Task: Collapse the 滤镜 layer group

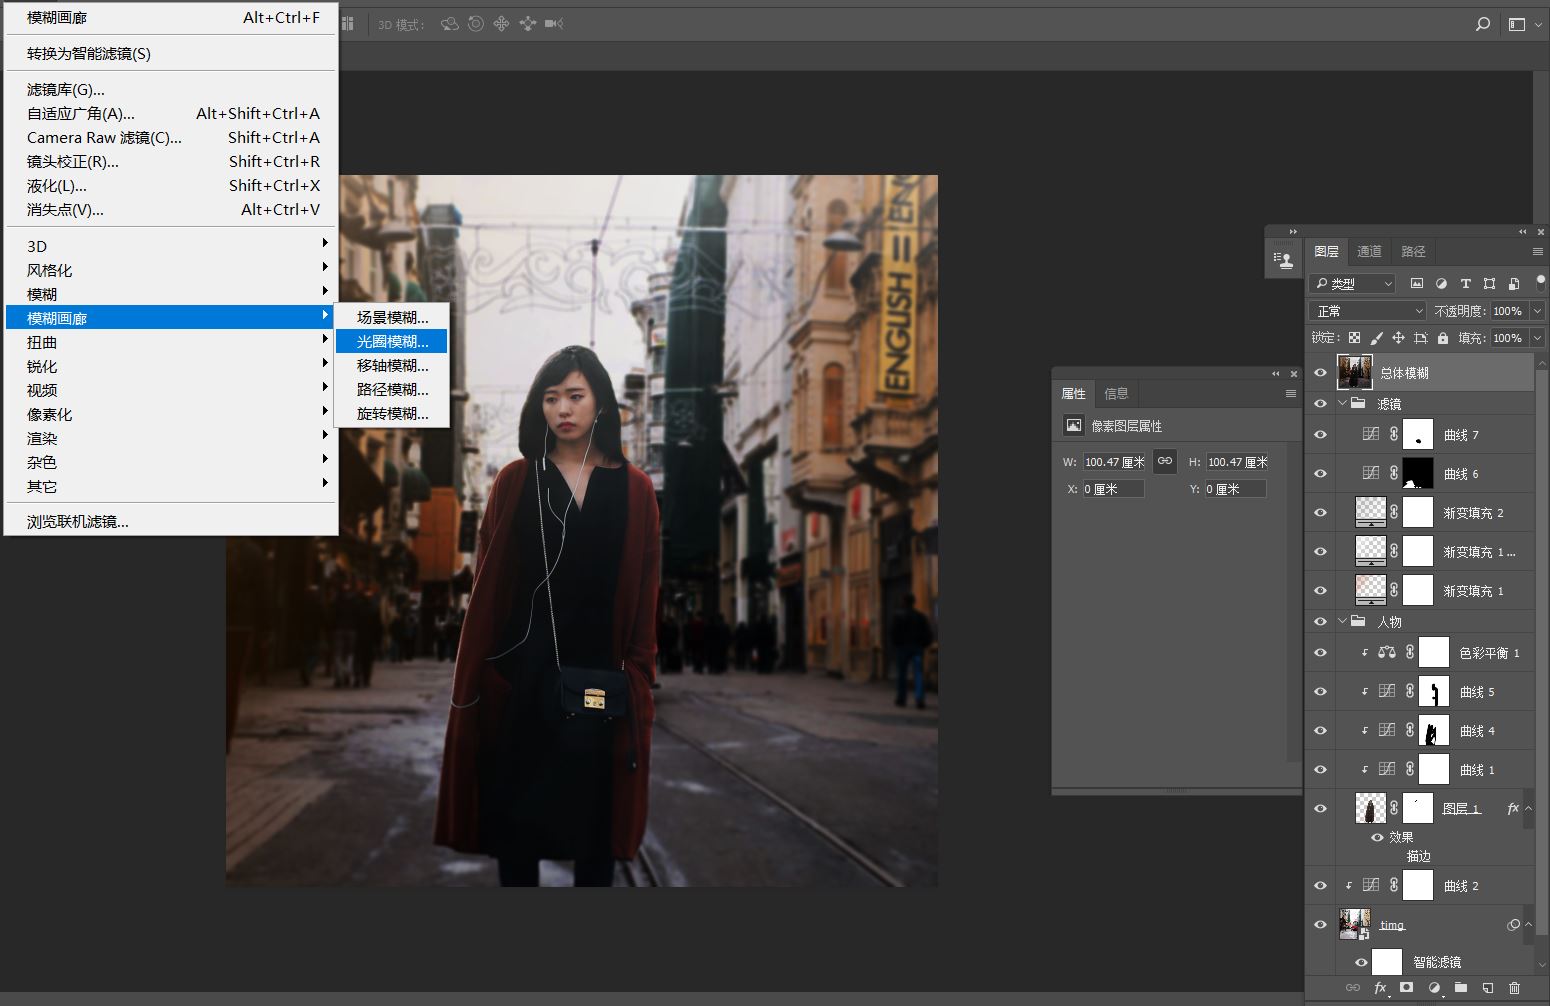Action: click(x=1343, y=404)
